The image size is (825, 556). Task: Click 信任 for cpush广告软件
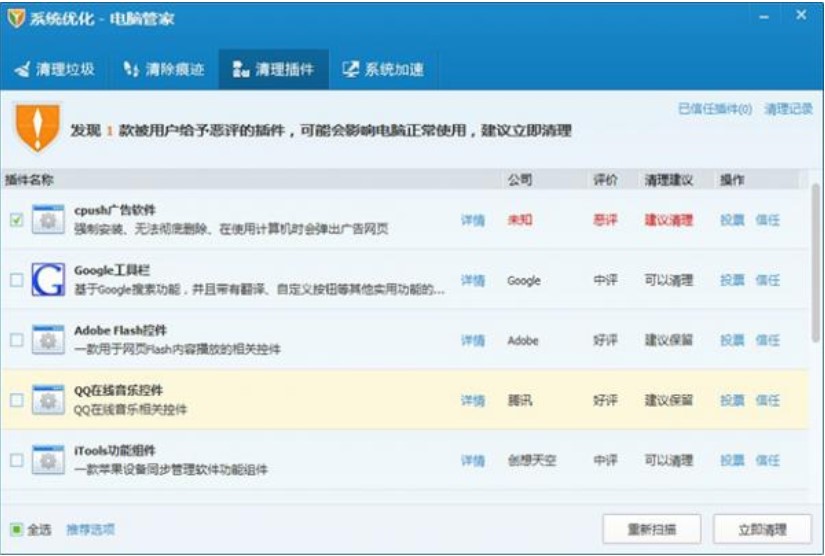click(768, 220)
